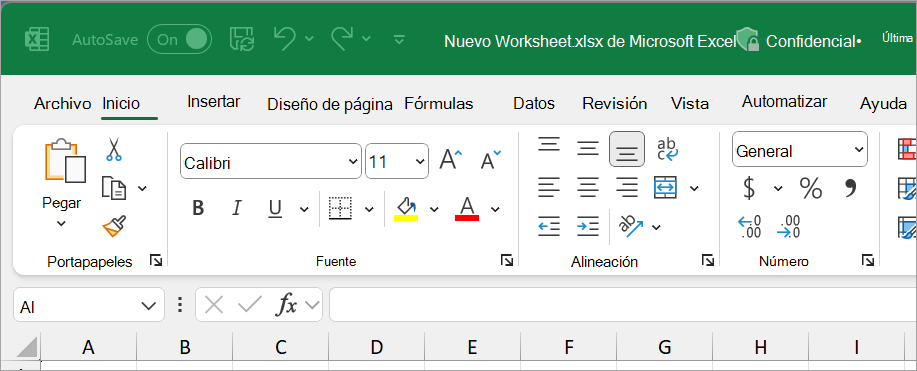Apply Comma Style icon
This screenshot has width=917, height=371.
850,187
